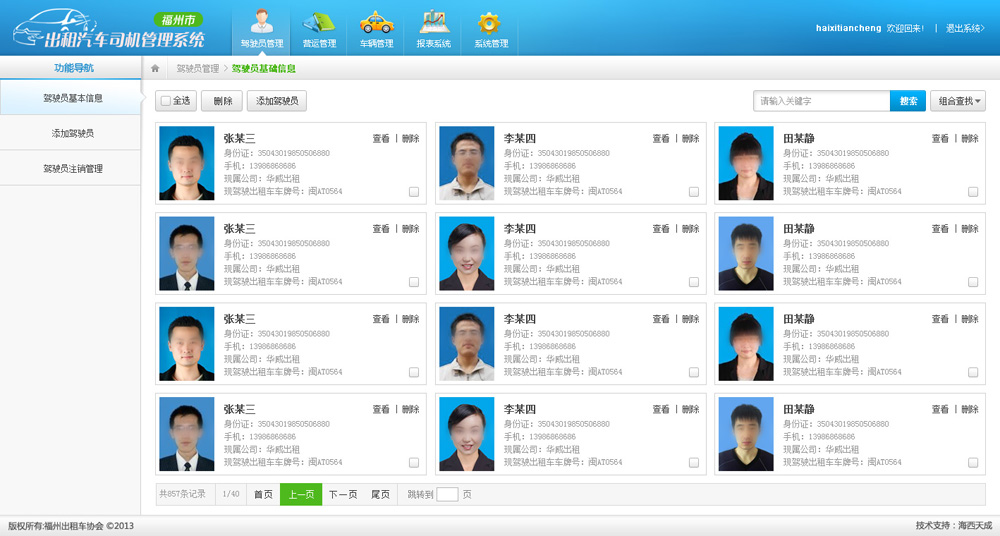Tick checkbox on first 田某静 card
The image size is (1000, 536).
(973, 192)
